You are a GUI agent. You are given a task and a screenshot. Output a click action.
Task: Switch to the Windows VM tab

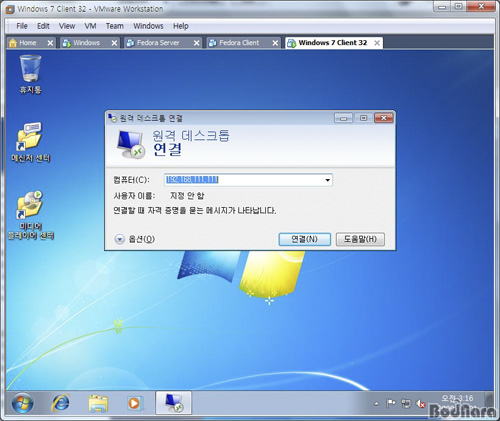click(x=86, y=43)
